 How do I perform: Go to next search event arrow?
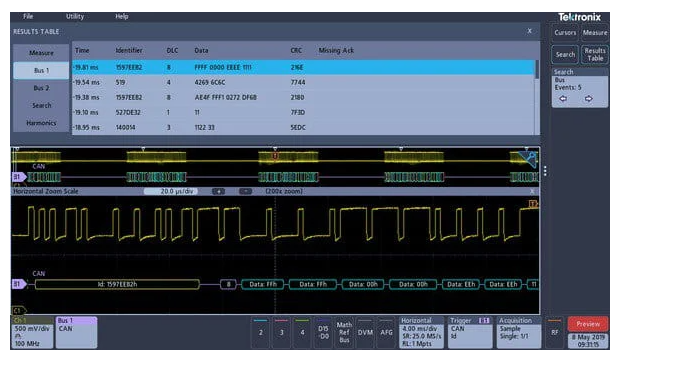[588, 99]
